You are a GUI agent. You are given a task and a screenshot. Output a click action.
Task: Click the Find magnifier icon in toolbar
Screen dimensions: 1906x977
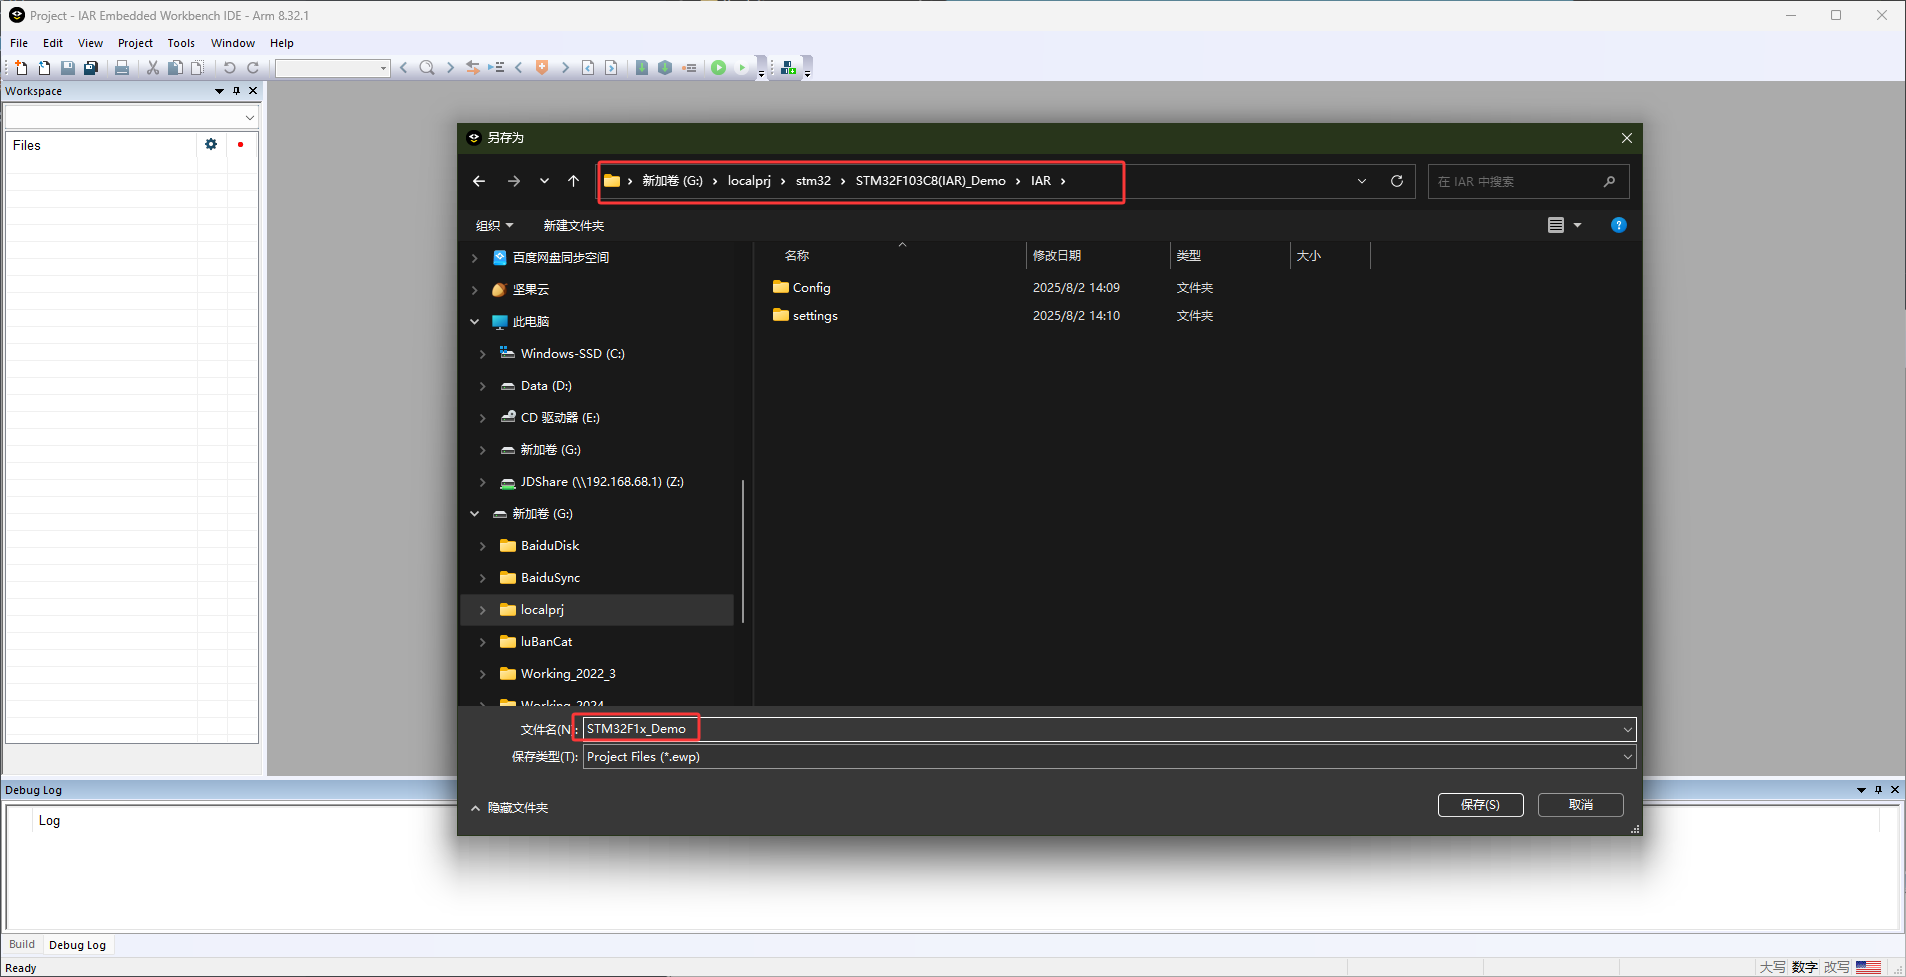click(x=427, y=68)
